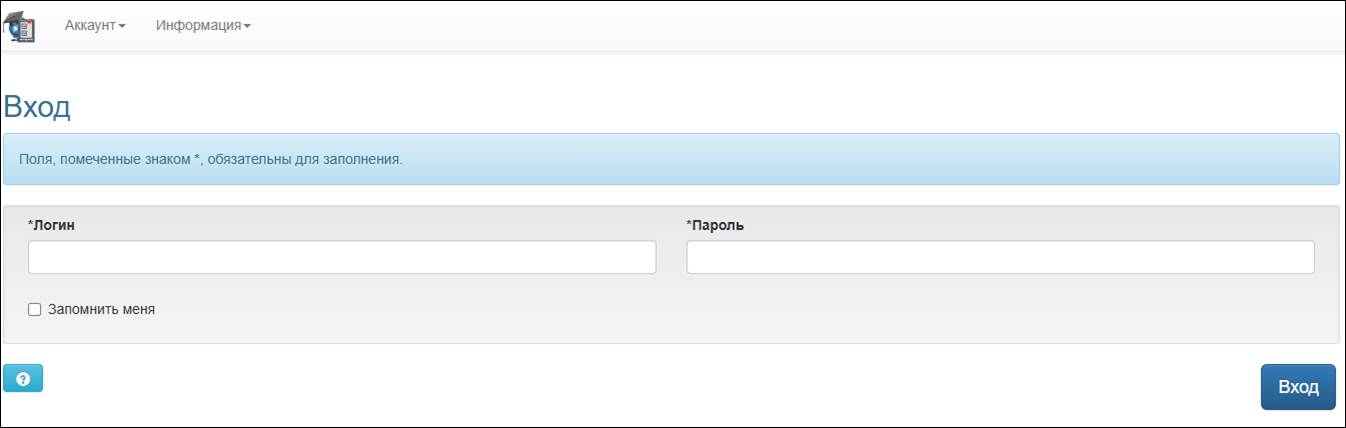Open the Информация menu
The width and height of the screenshot is (1346, 428).
tap(198, 26)
